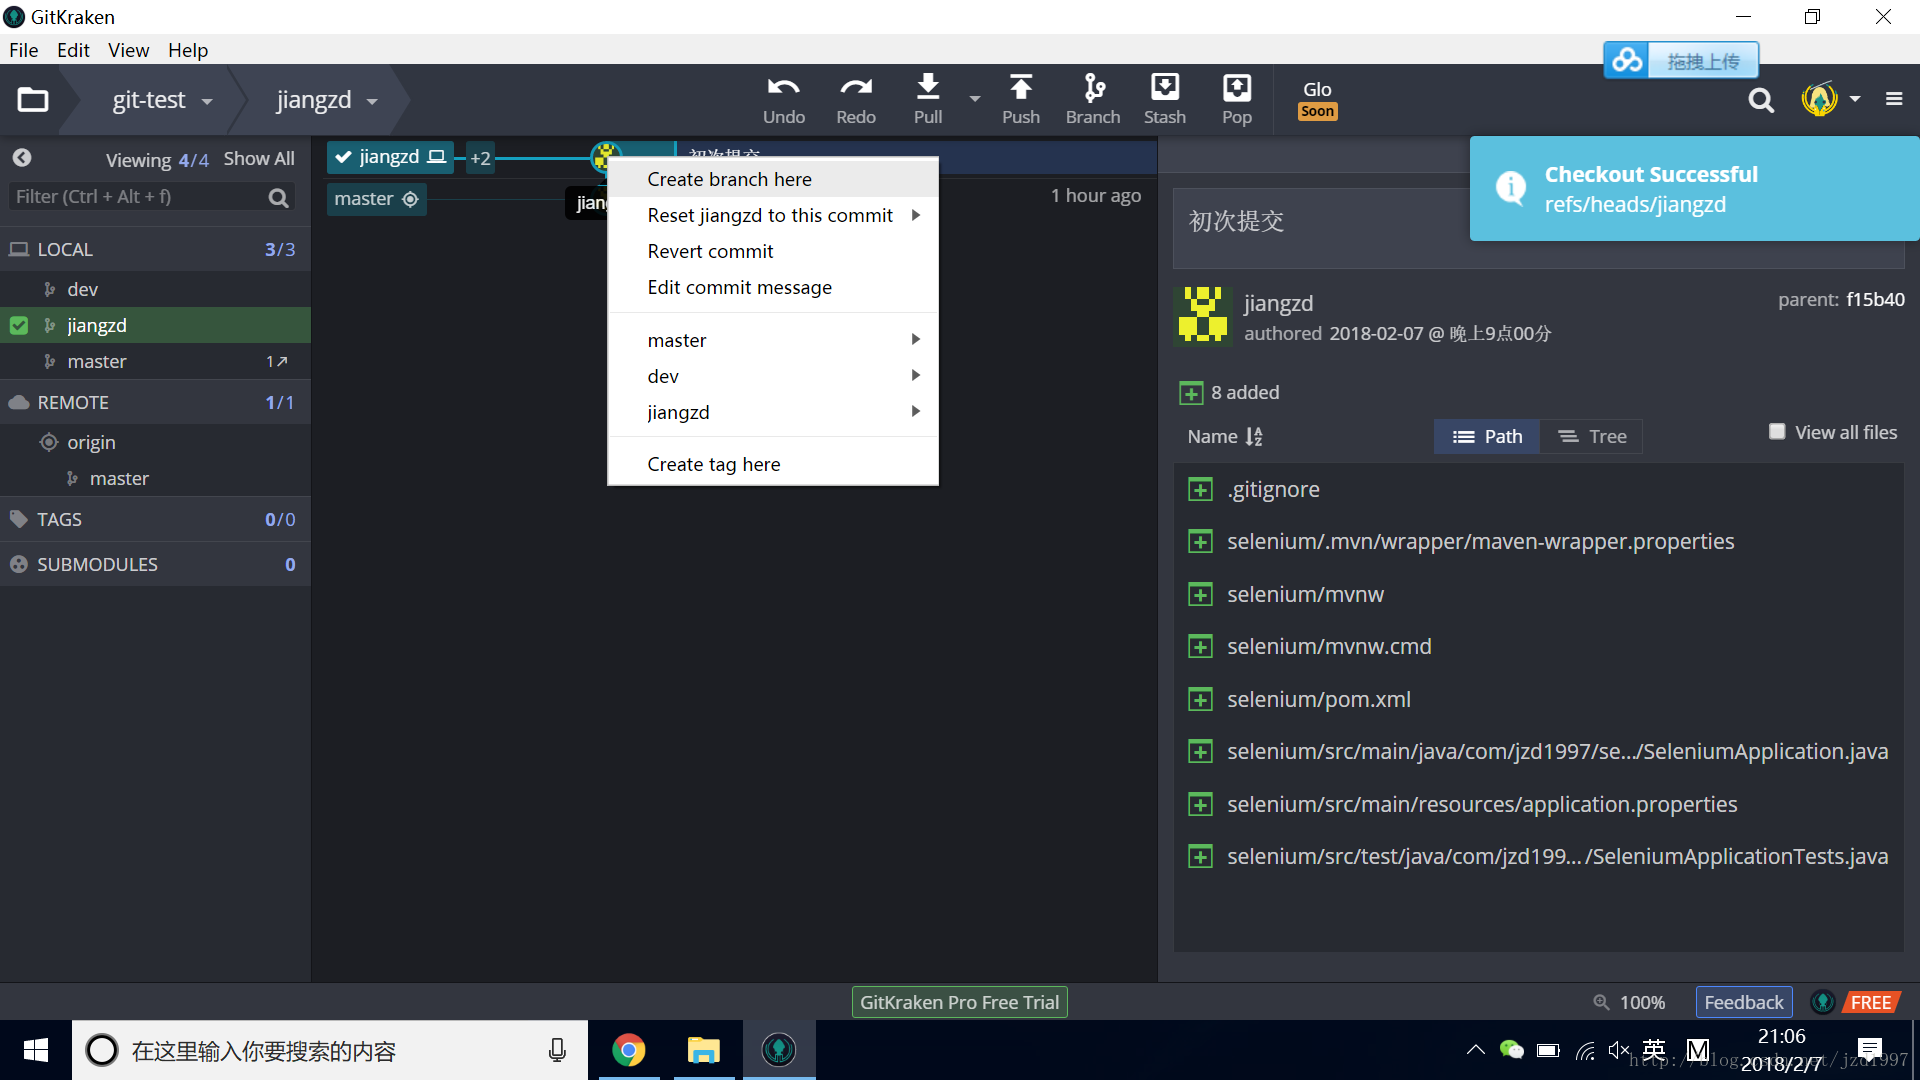Stash changes using the Stash icon
1920x1080 pixels.
pyautogui.click(x=1165, y=99)
